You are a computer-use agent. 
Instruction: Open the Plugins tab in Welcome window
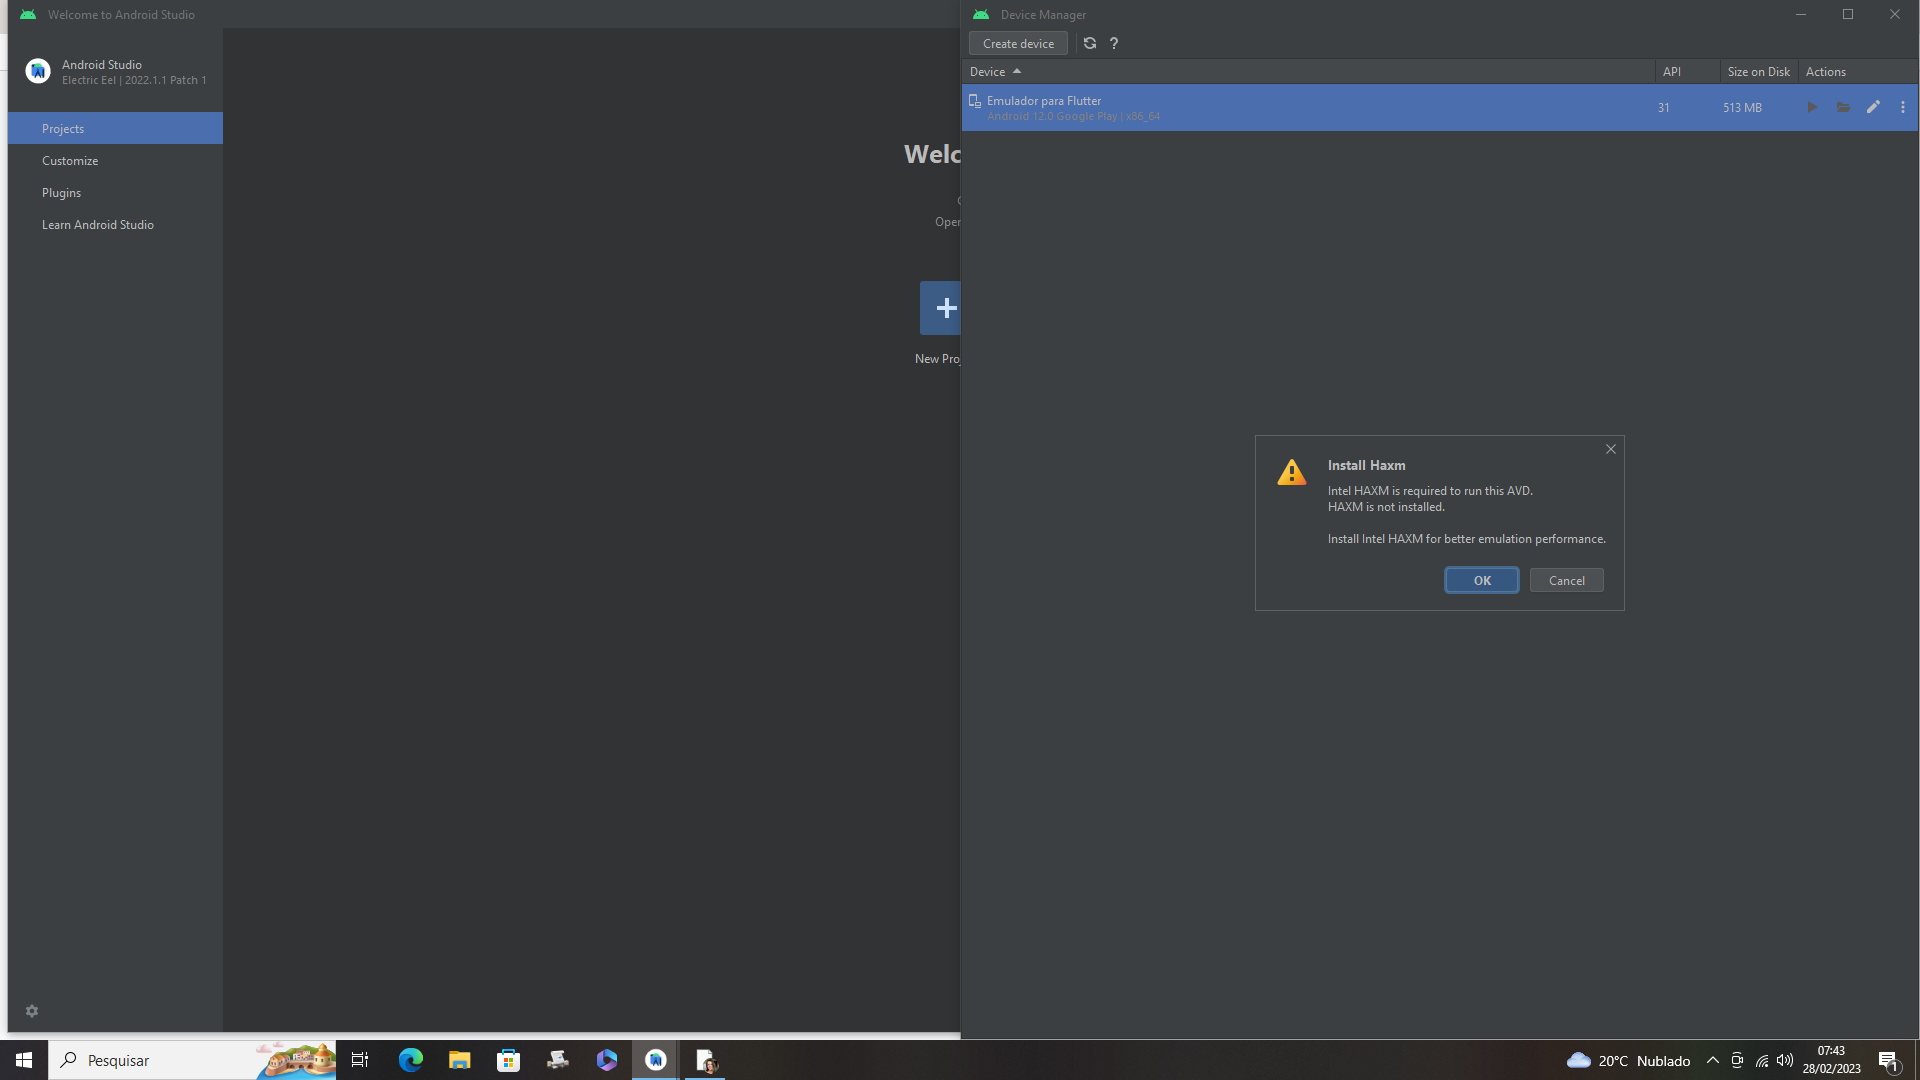(115, 192)
